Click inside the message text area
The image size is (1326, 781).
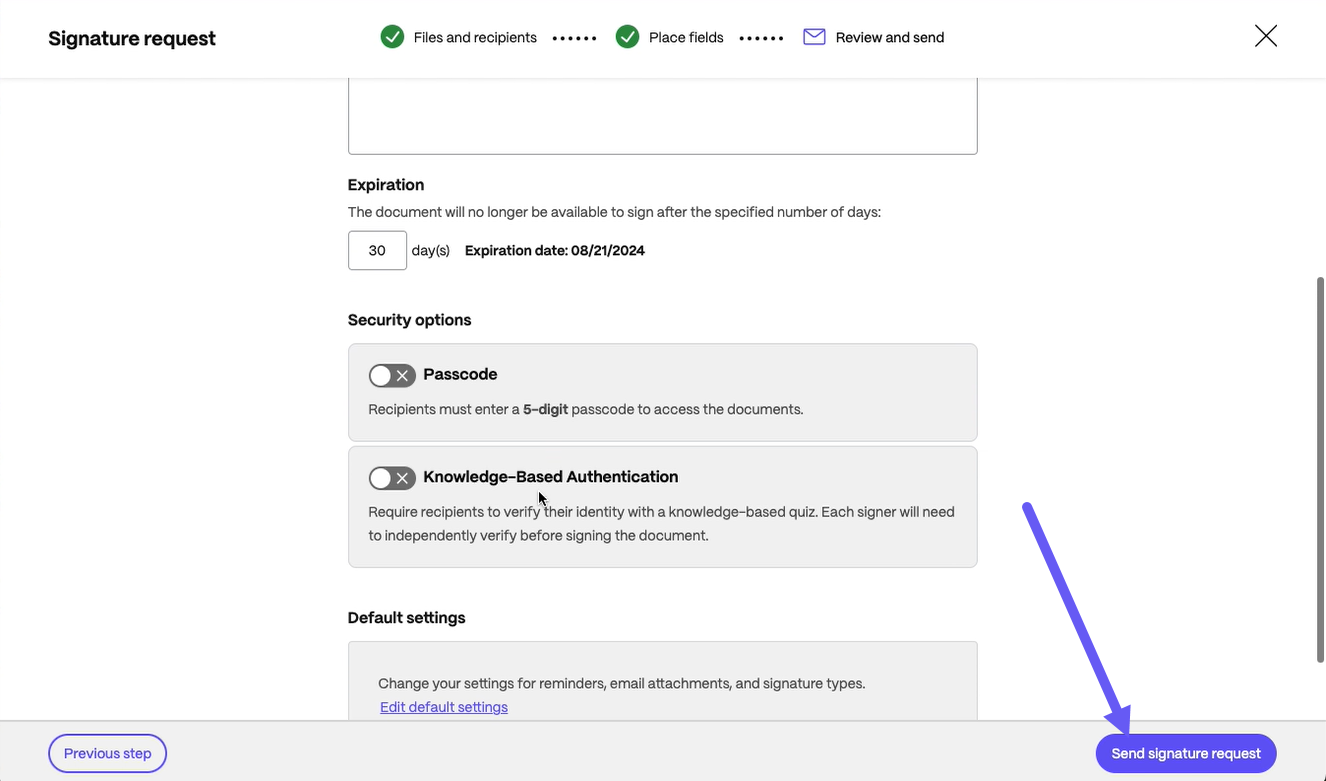coord(662,116)
